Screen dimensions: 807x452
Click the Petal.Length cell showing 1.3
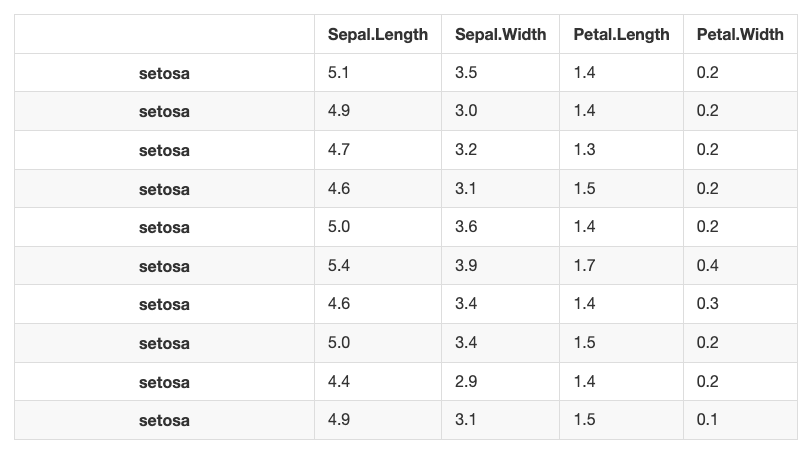621,150
